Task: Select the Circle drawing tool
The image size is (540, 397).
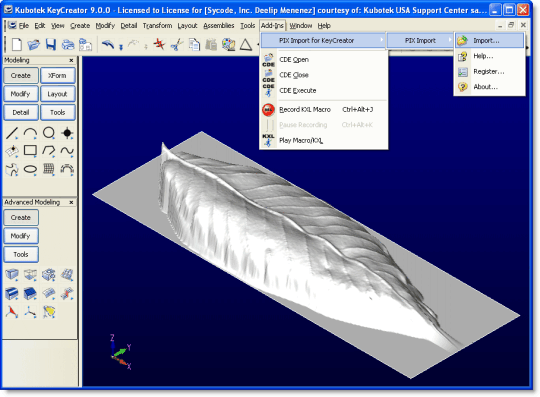Action: pos(49,133)
